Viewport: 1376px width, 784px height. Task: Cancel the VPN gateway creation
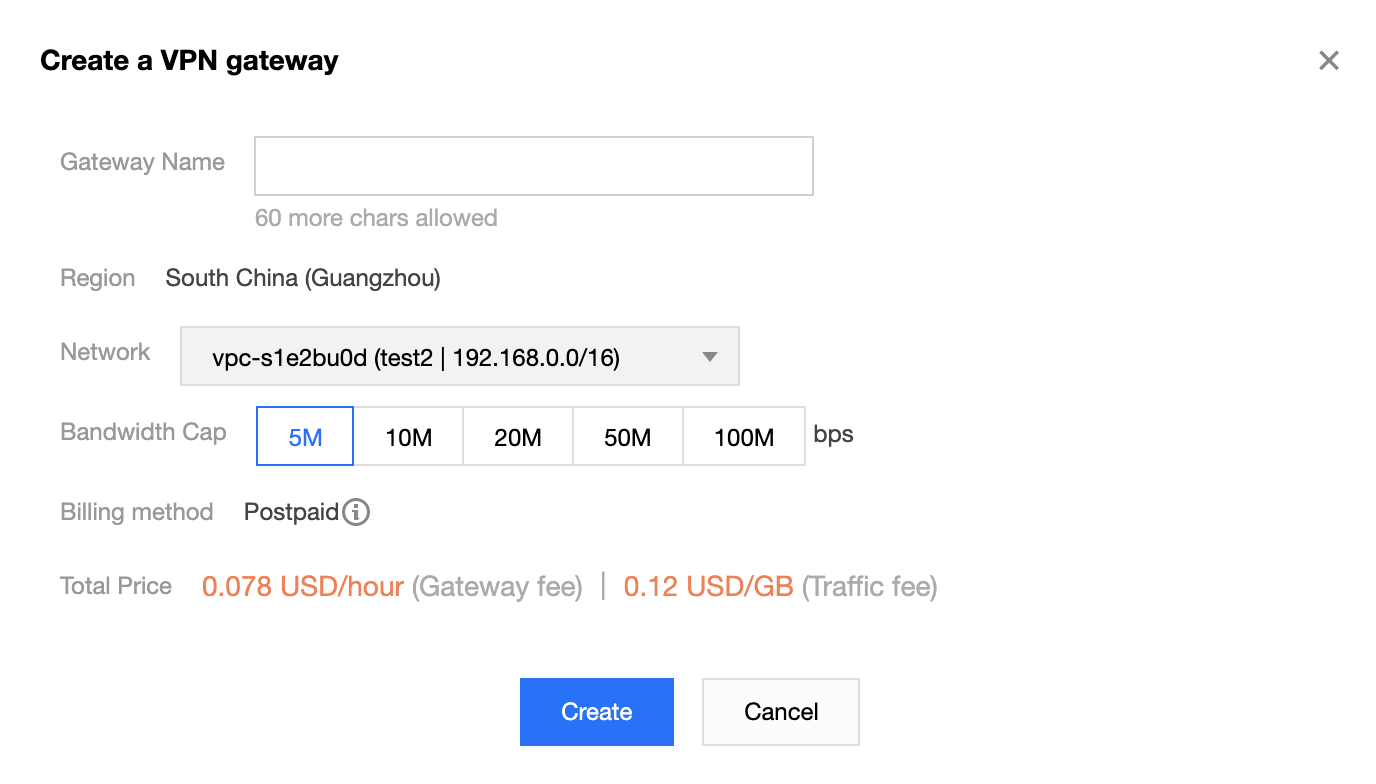(x=781, y=712)
